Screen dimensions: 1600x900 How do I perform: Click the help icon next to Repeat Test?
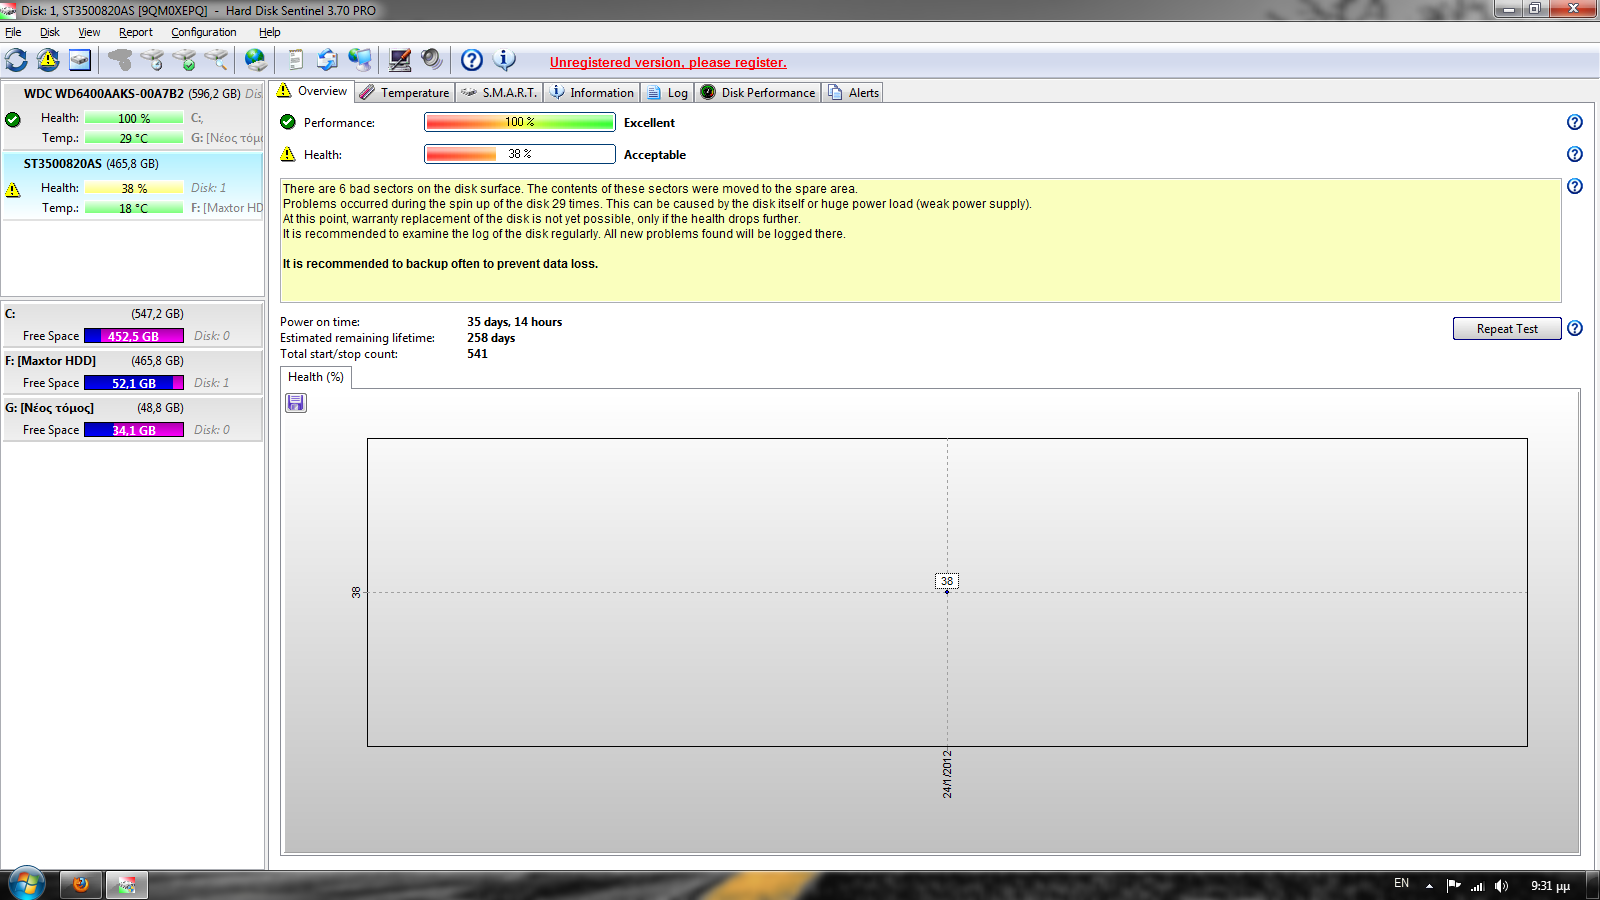(1575, 328)
